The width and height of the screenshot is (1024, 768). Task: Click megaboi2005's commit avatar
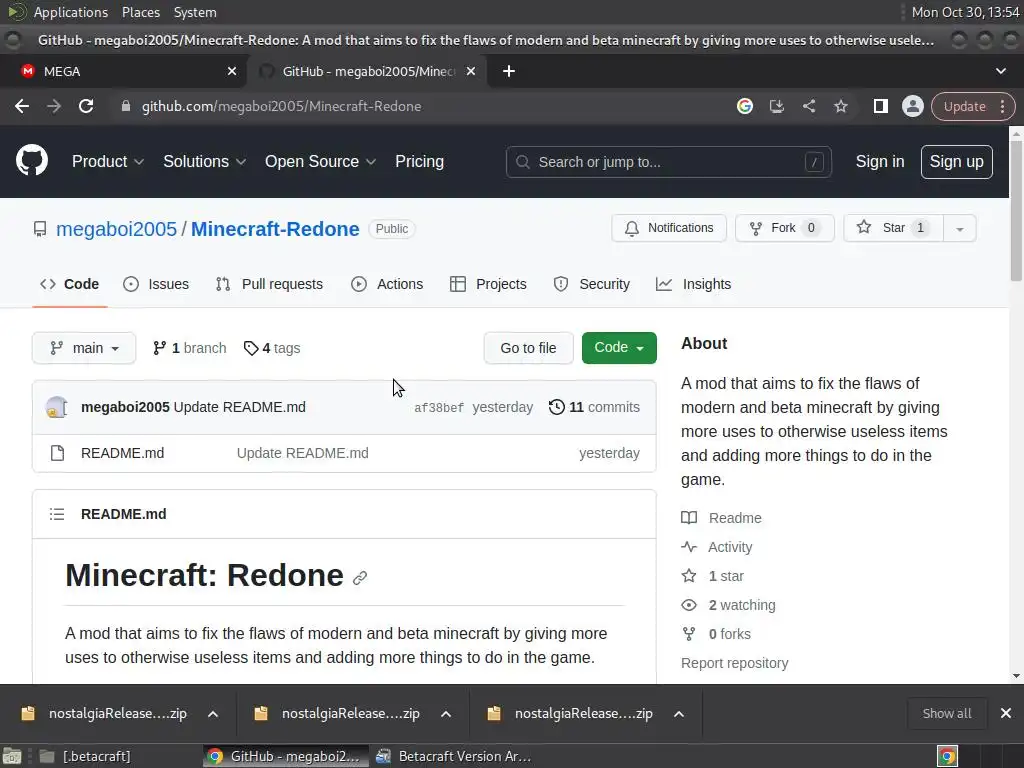(x=57, y=407)
